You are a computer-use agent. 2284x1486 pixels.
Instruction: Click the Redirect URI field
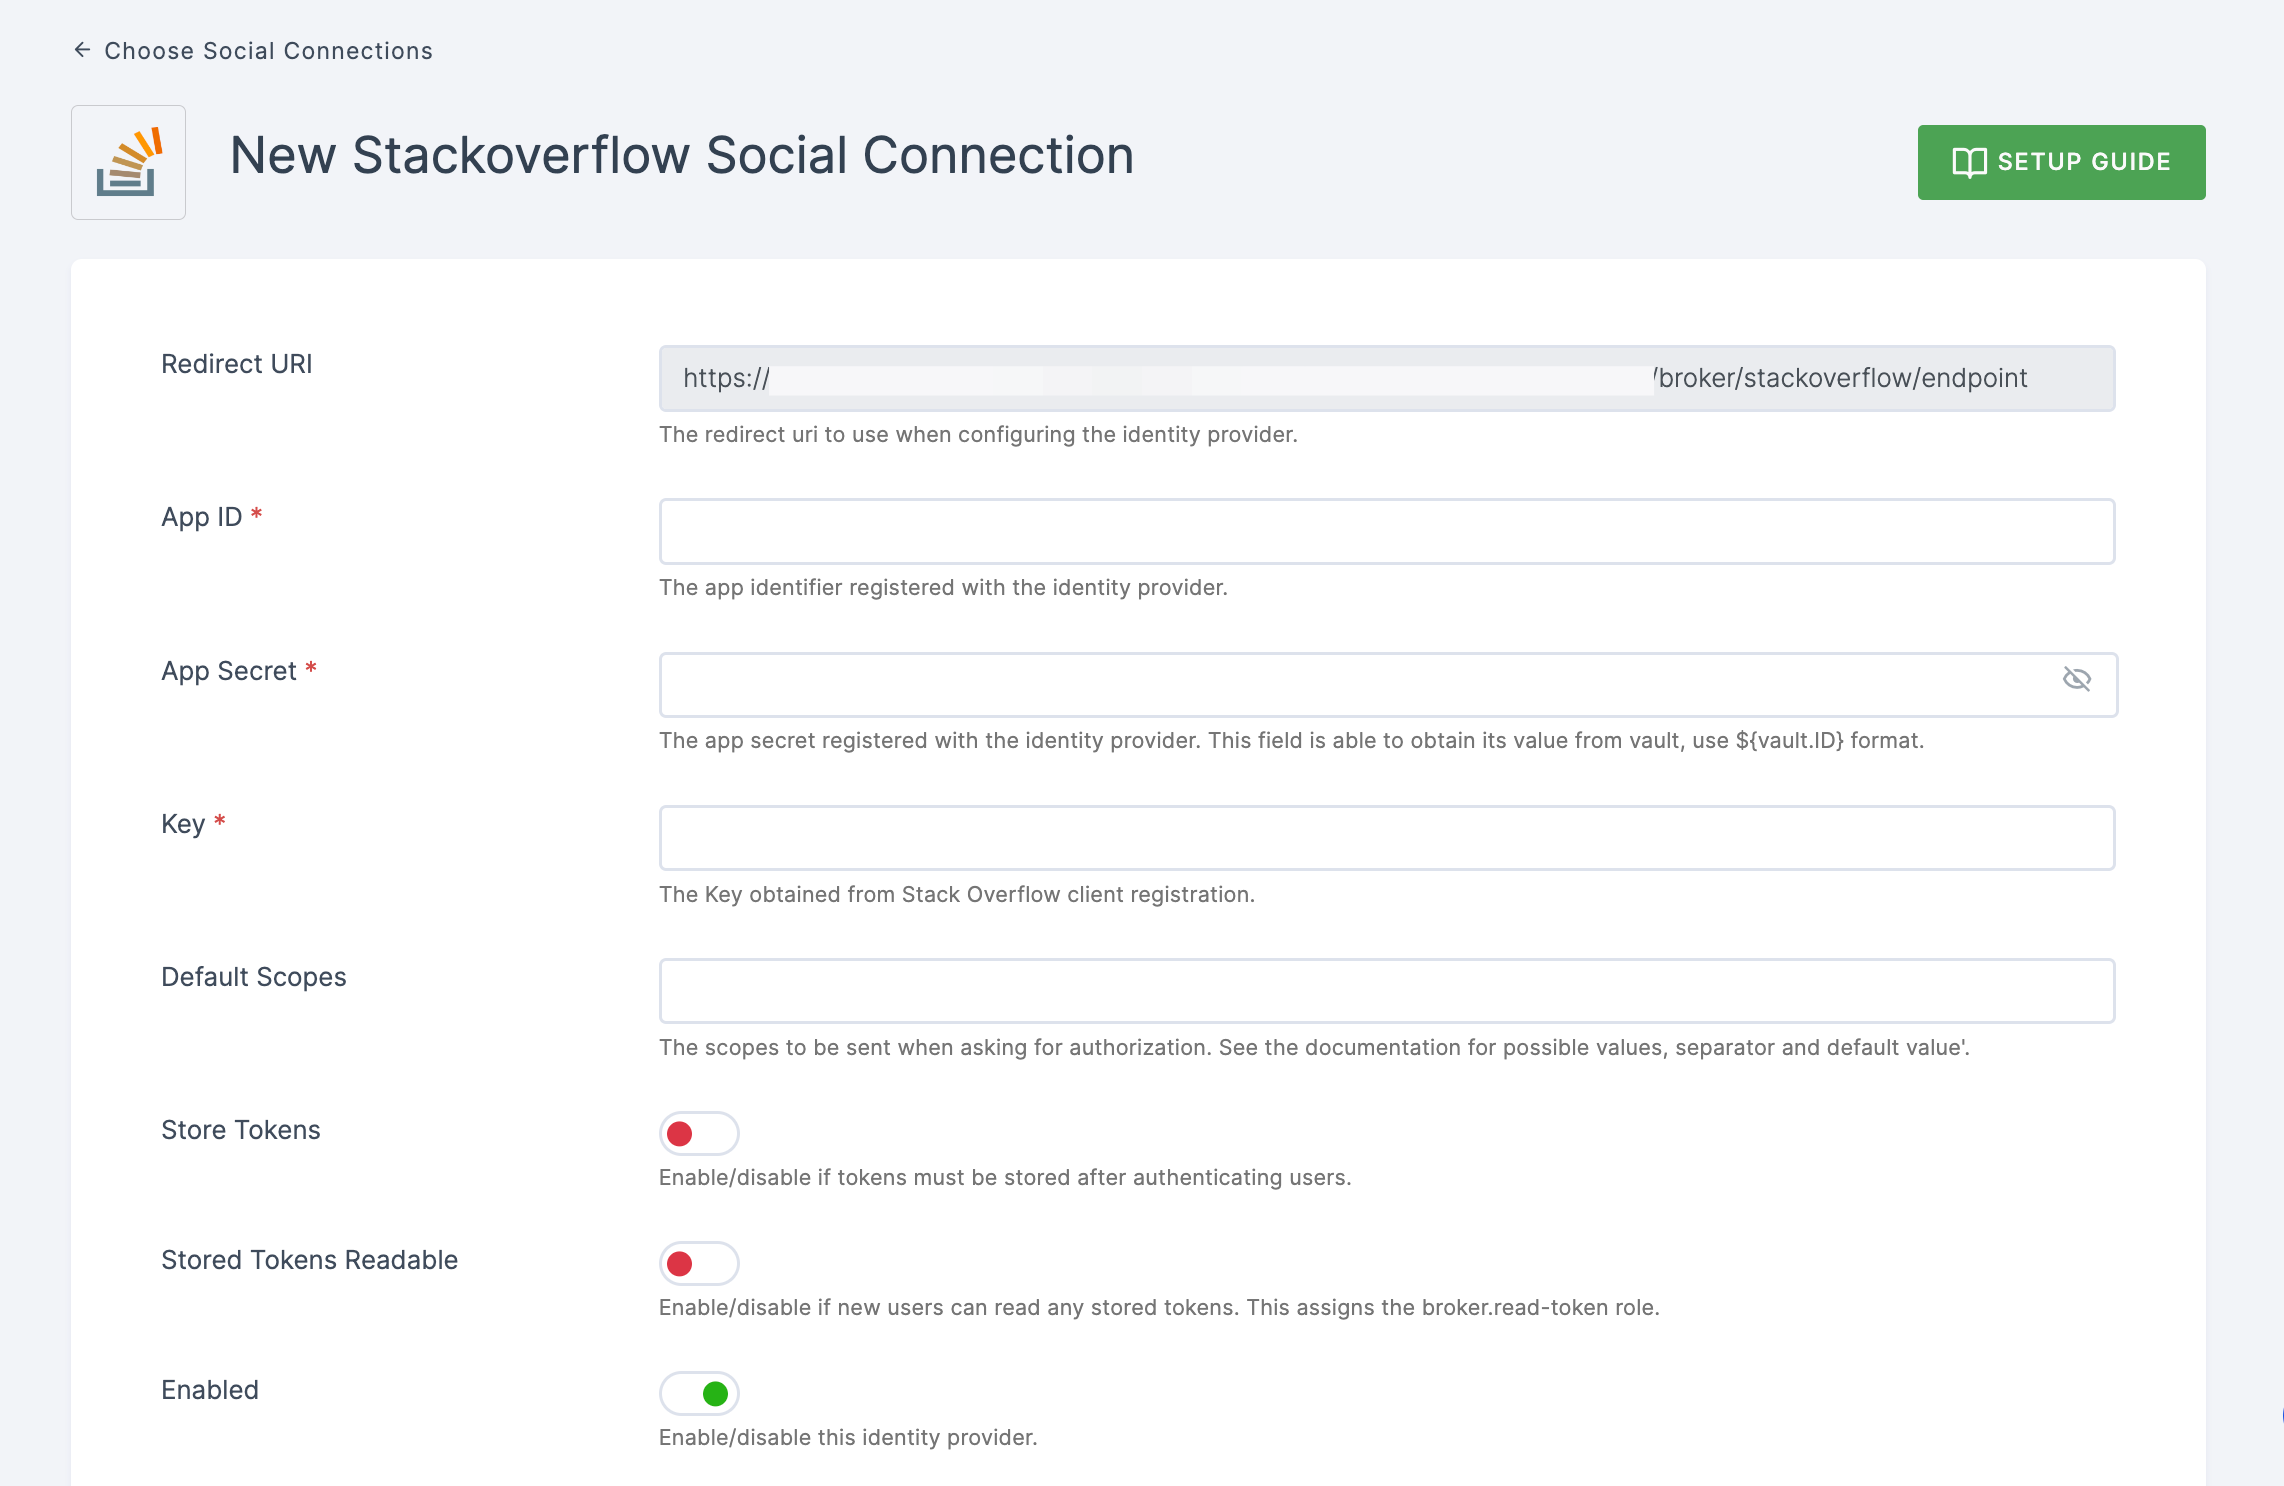tap(1387, 378)
